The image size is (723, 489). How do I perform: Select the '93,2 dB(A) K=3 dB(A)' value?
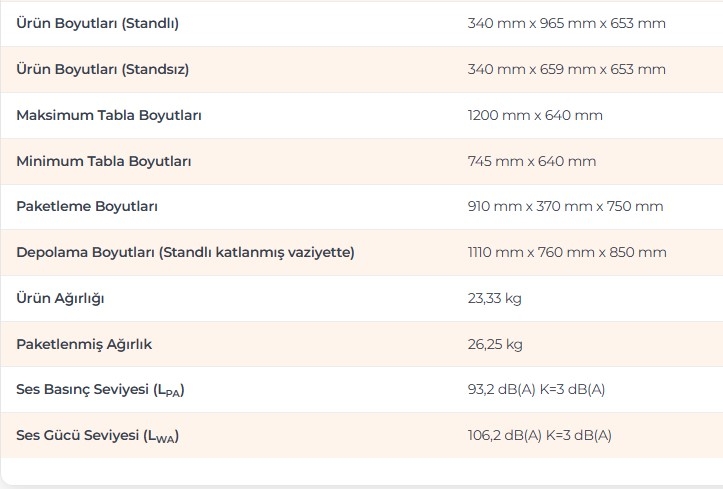tap(536, 390)
